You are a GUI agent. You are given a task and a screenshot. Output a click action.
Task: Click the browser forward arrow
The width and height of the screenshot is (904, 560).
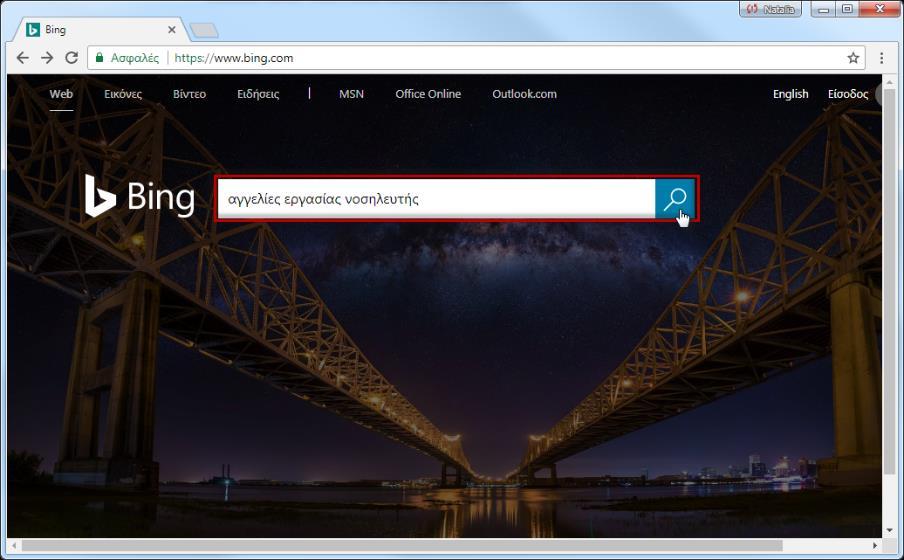(47, 58)
